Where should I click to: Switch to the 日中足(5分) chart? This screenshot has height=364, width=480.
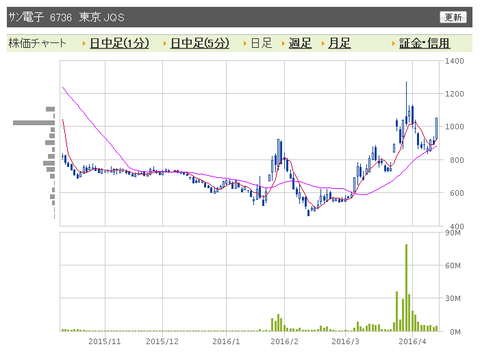200,43
